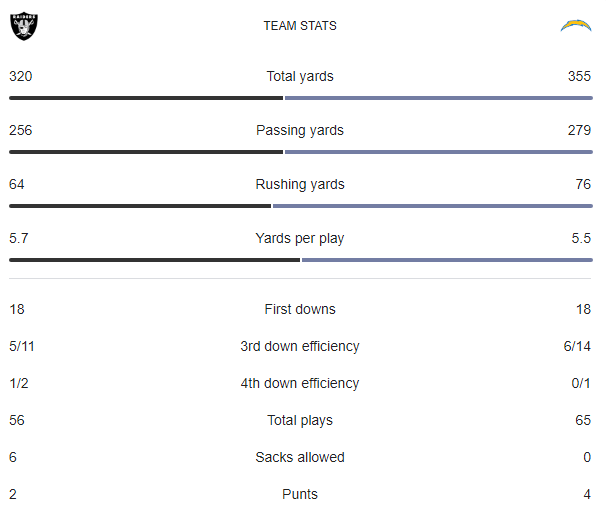Click the Yards per play comparison bar

pos(300,260)
